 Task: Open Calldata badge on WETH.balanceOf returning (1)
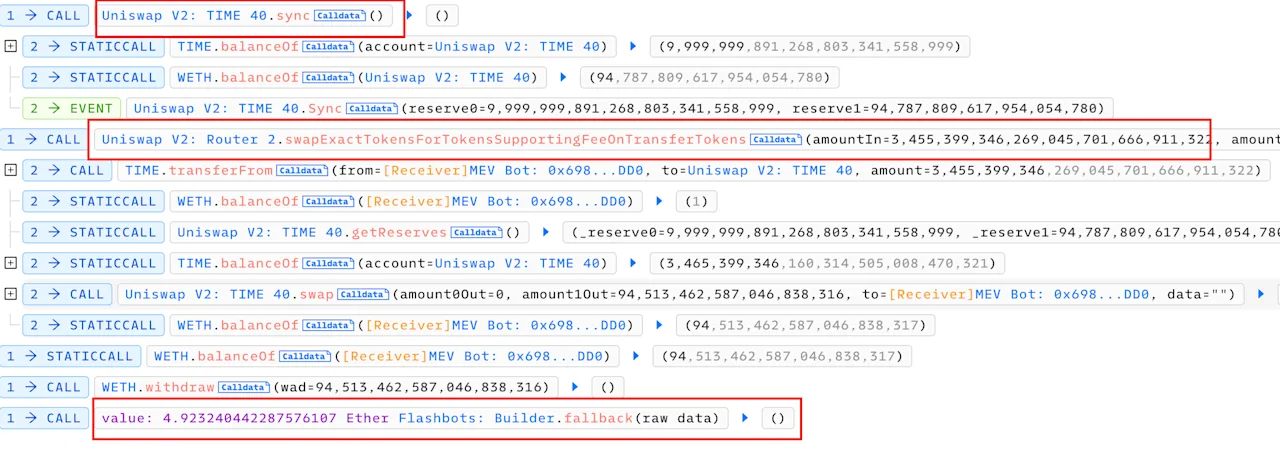[x=328, y=202]
